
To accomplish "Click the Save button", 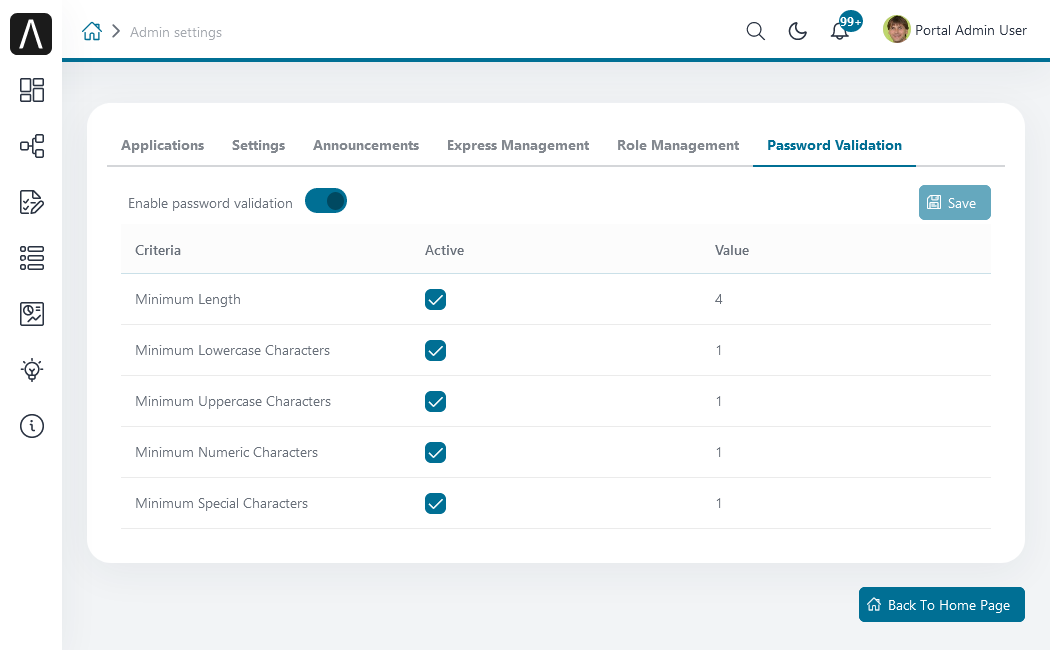I will 954,202.
